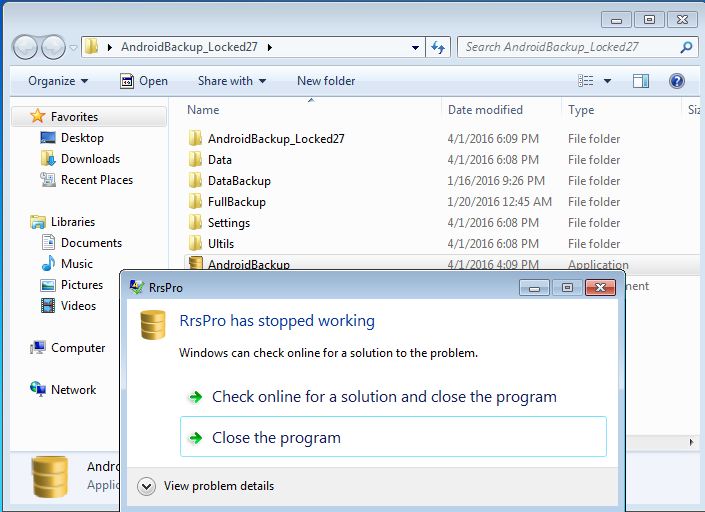This screenshot has height=512, width=705.
Task: Click the gold database icon in RrsPro dialog
Action: (x=153, y=325)
